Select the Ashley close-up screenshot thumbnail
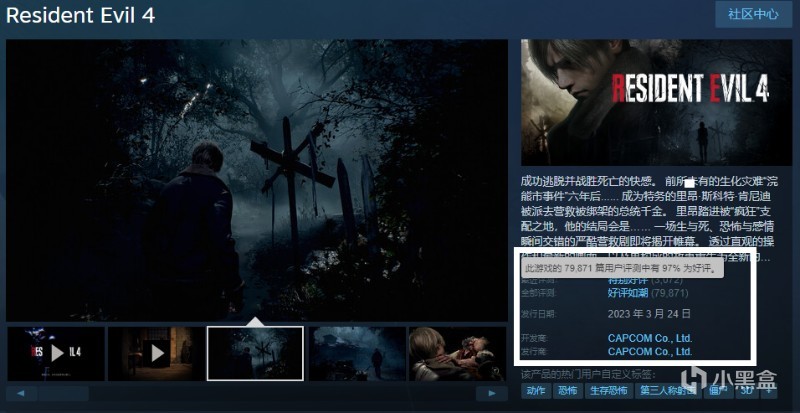 pos(458,353)
